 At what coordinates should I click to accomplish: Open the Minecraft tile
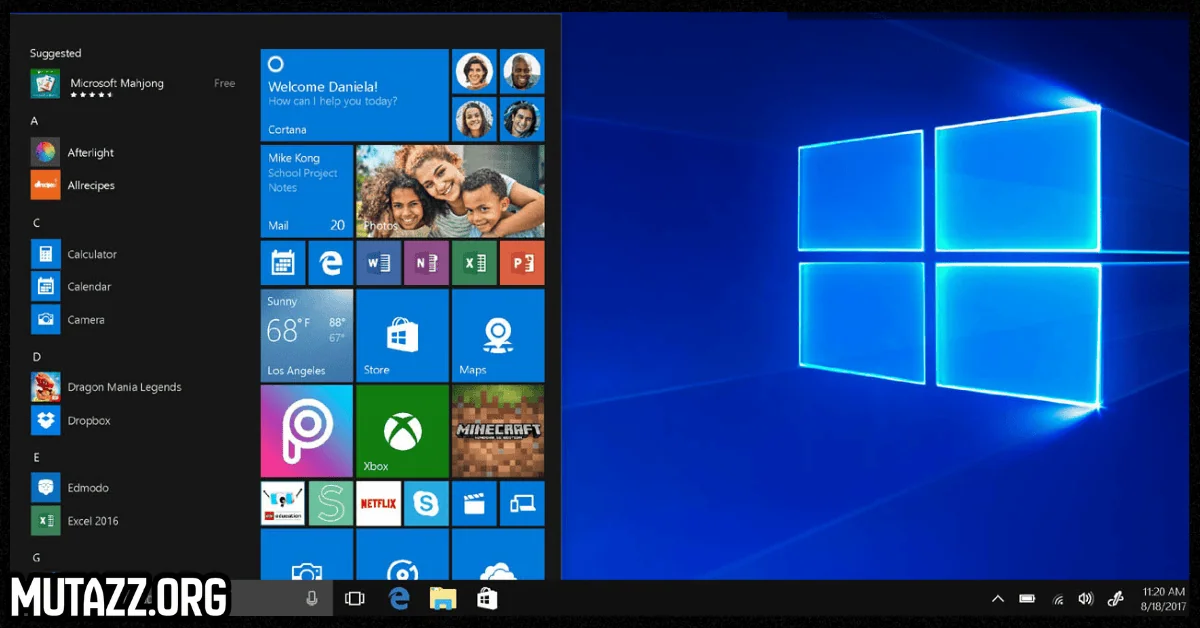pos(498,431)
